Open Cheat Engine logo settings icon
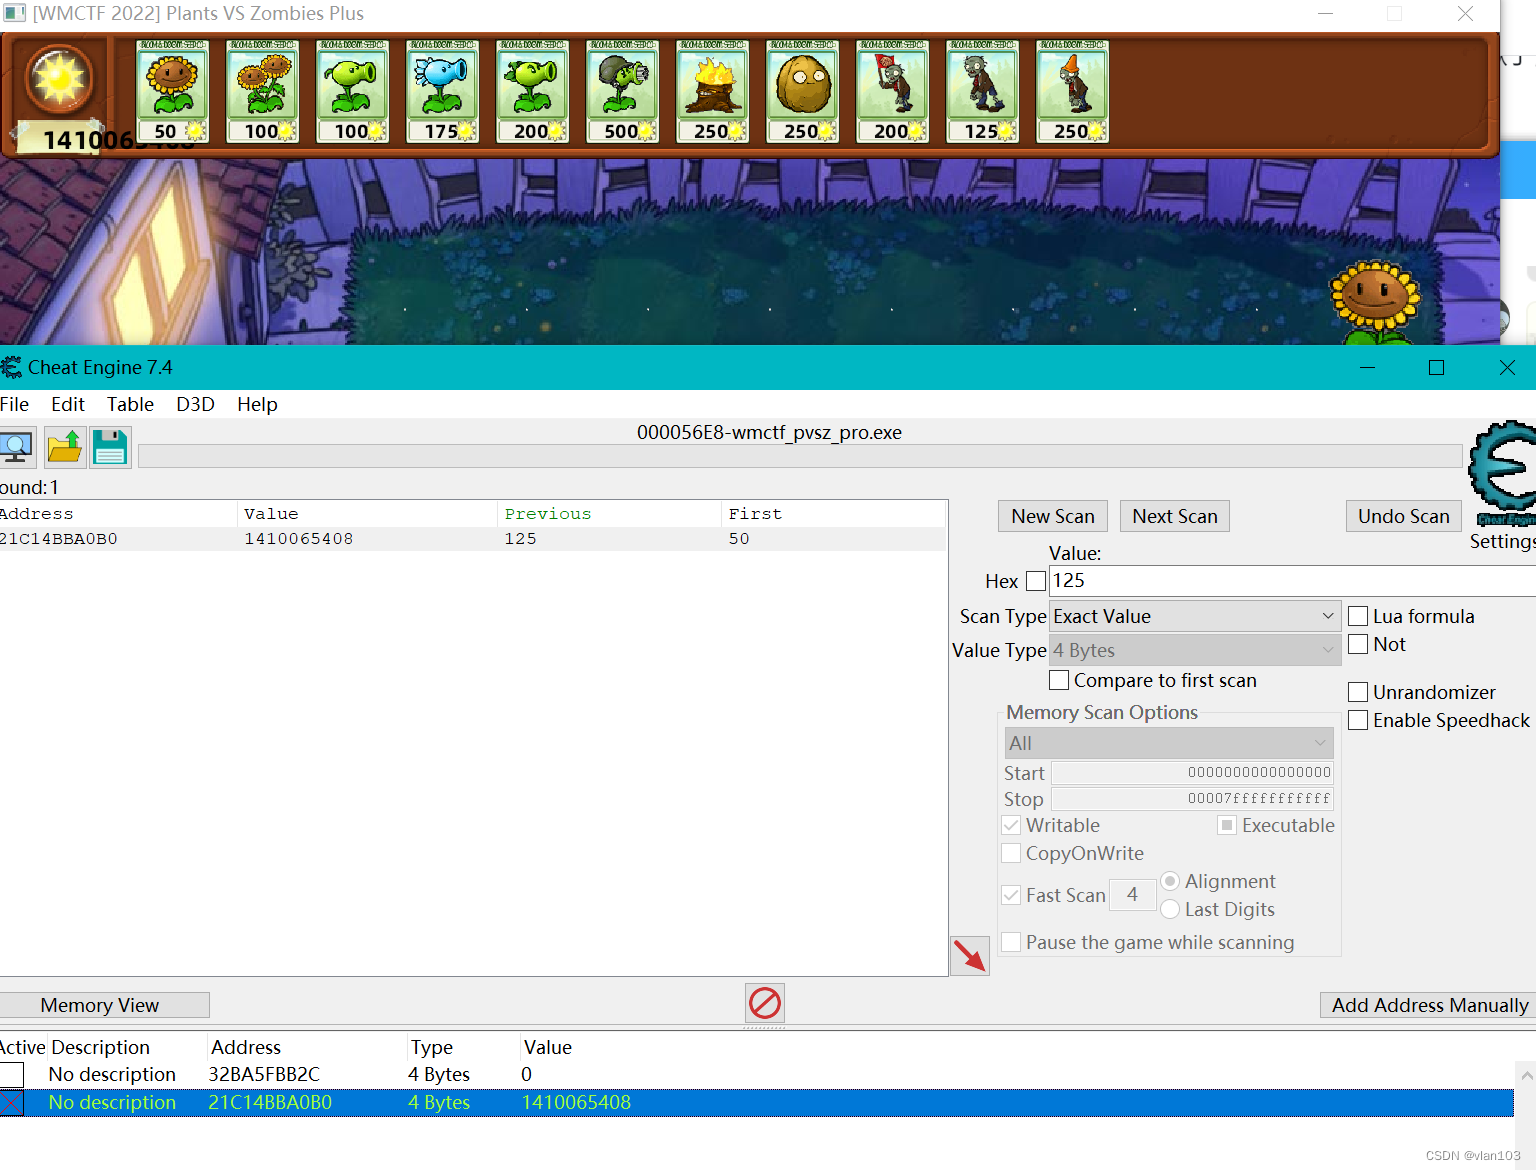 [x=1502, y=472]
